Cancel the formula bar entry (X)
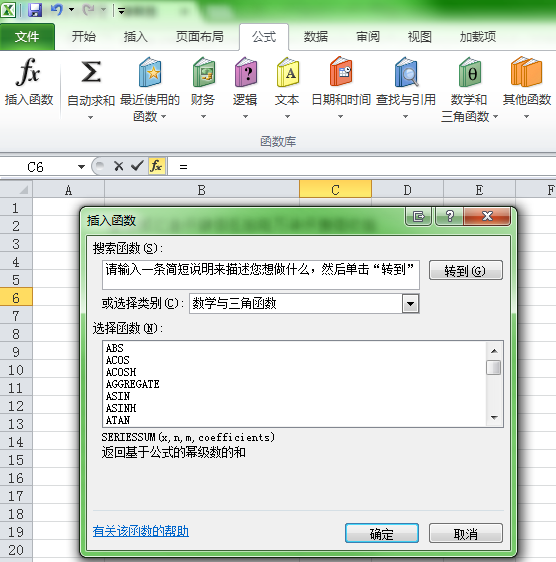This screenshot has width=556, height=562. pos(119,166)
